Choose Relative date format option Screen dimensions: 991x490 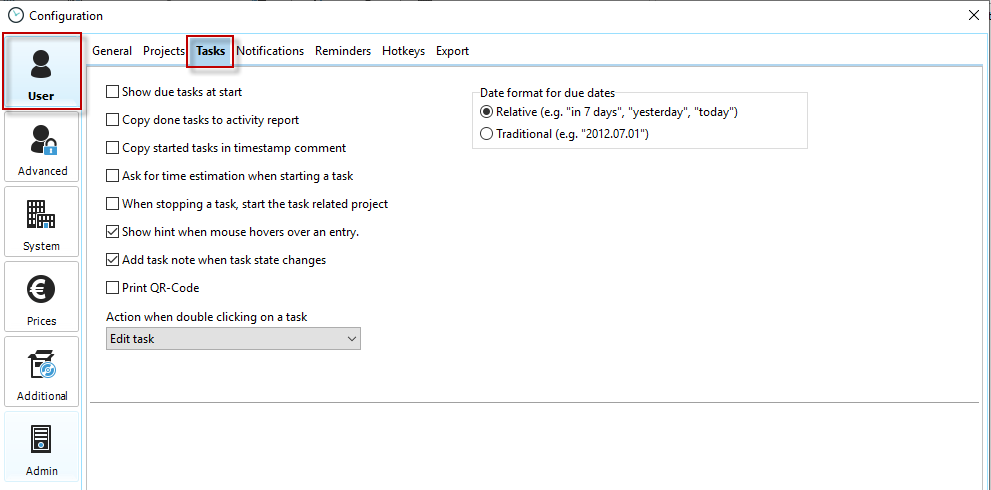pos(487,112)
